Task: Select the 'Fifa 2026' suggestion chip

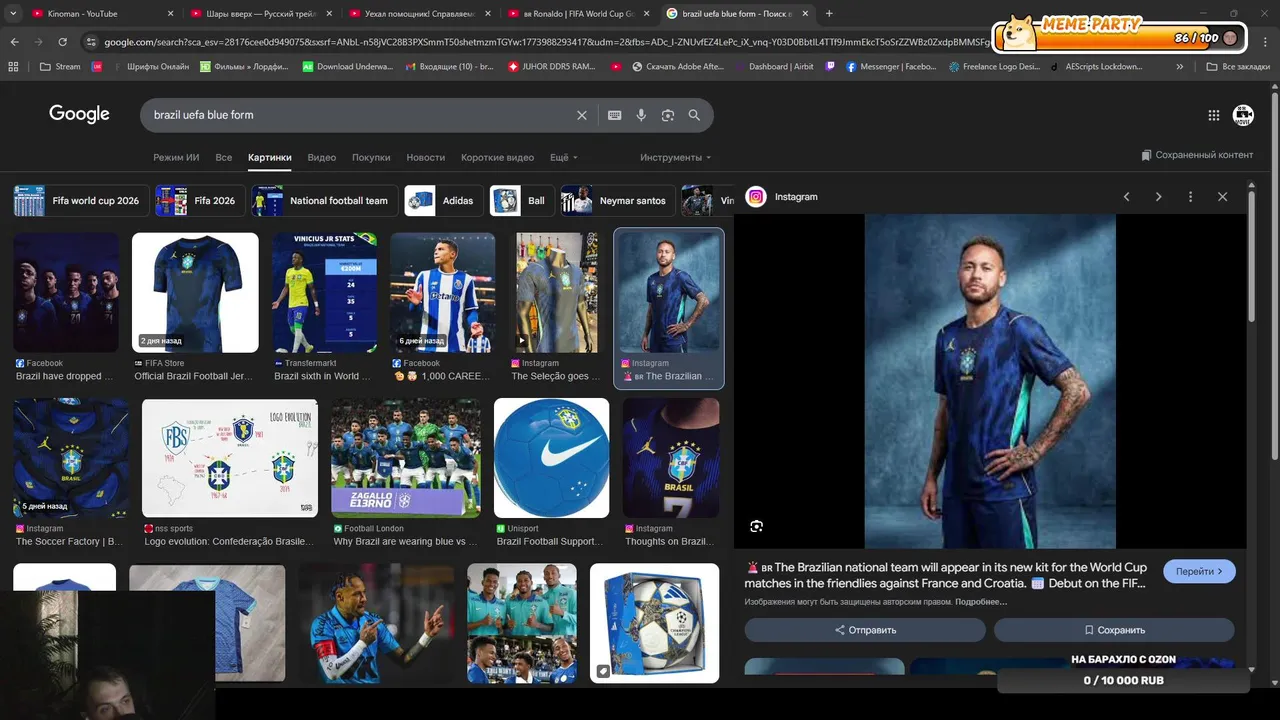Action: point(199,201)
